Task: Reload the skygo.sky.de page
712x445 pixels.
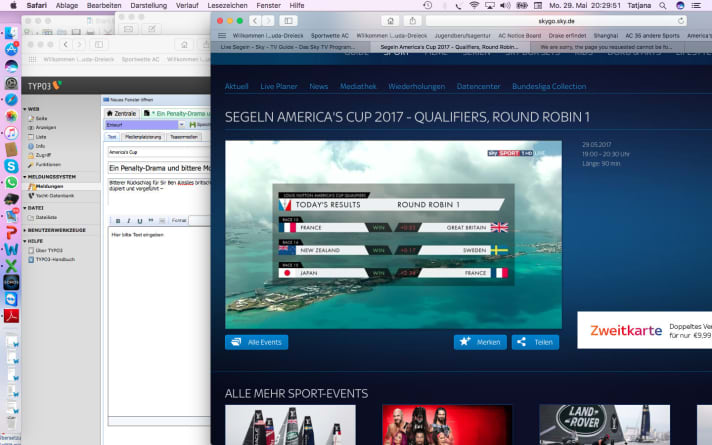Action: (x=680, y=21)
